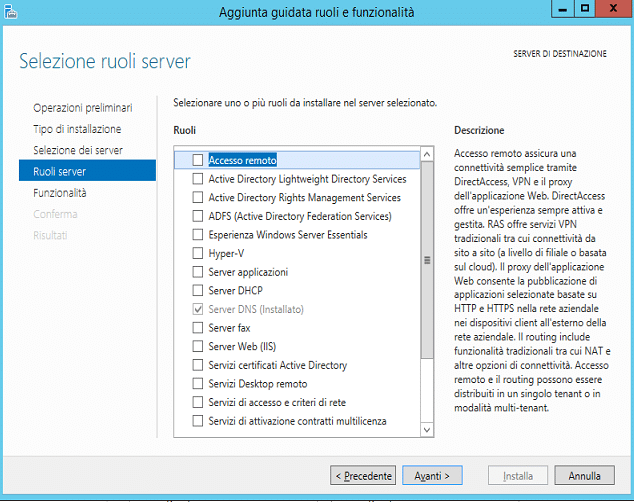
Task: Go to the Tipo di installazione step
Action: tap(77, 129)
